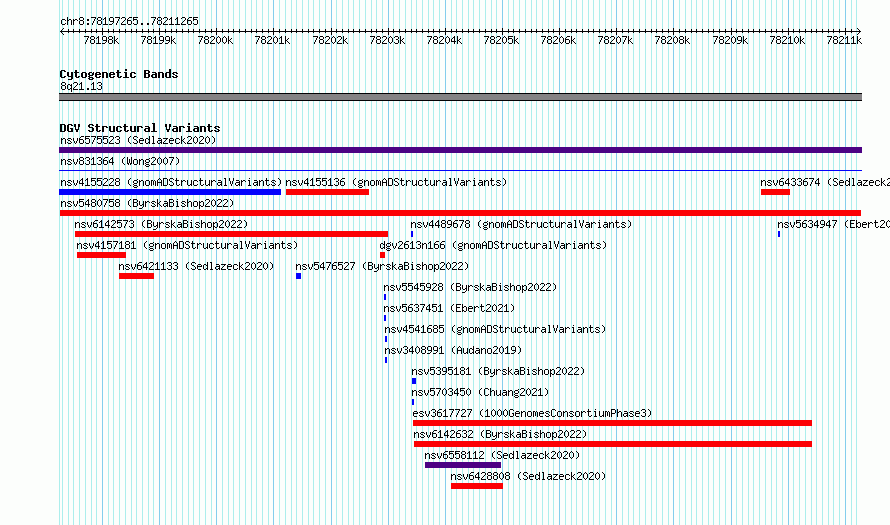
Task: Open nsv5703450 (Chuang2021) label
Action: click(x=480, y=392)
